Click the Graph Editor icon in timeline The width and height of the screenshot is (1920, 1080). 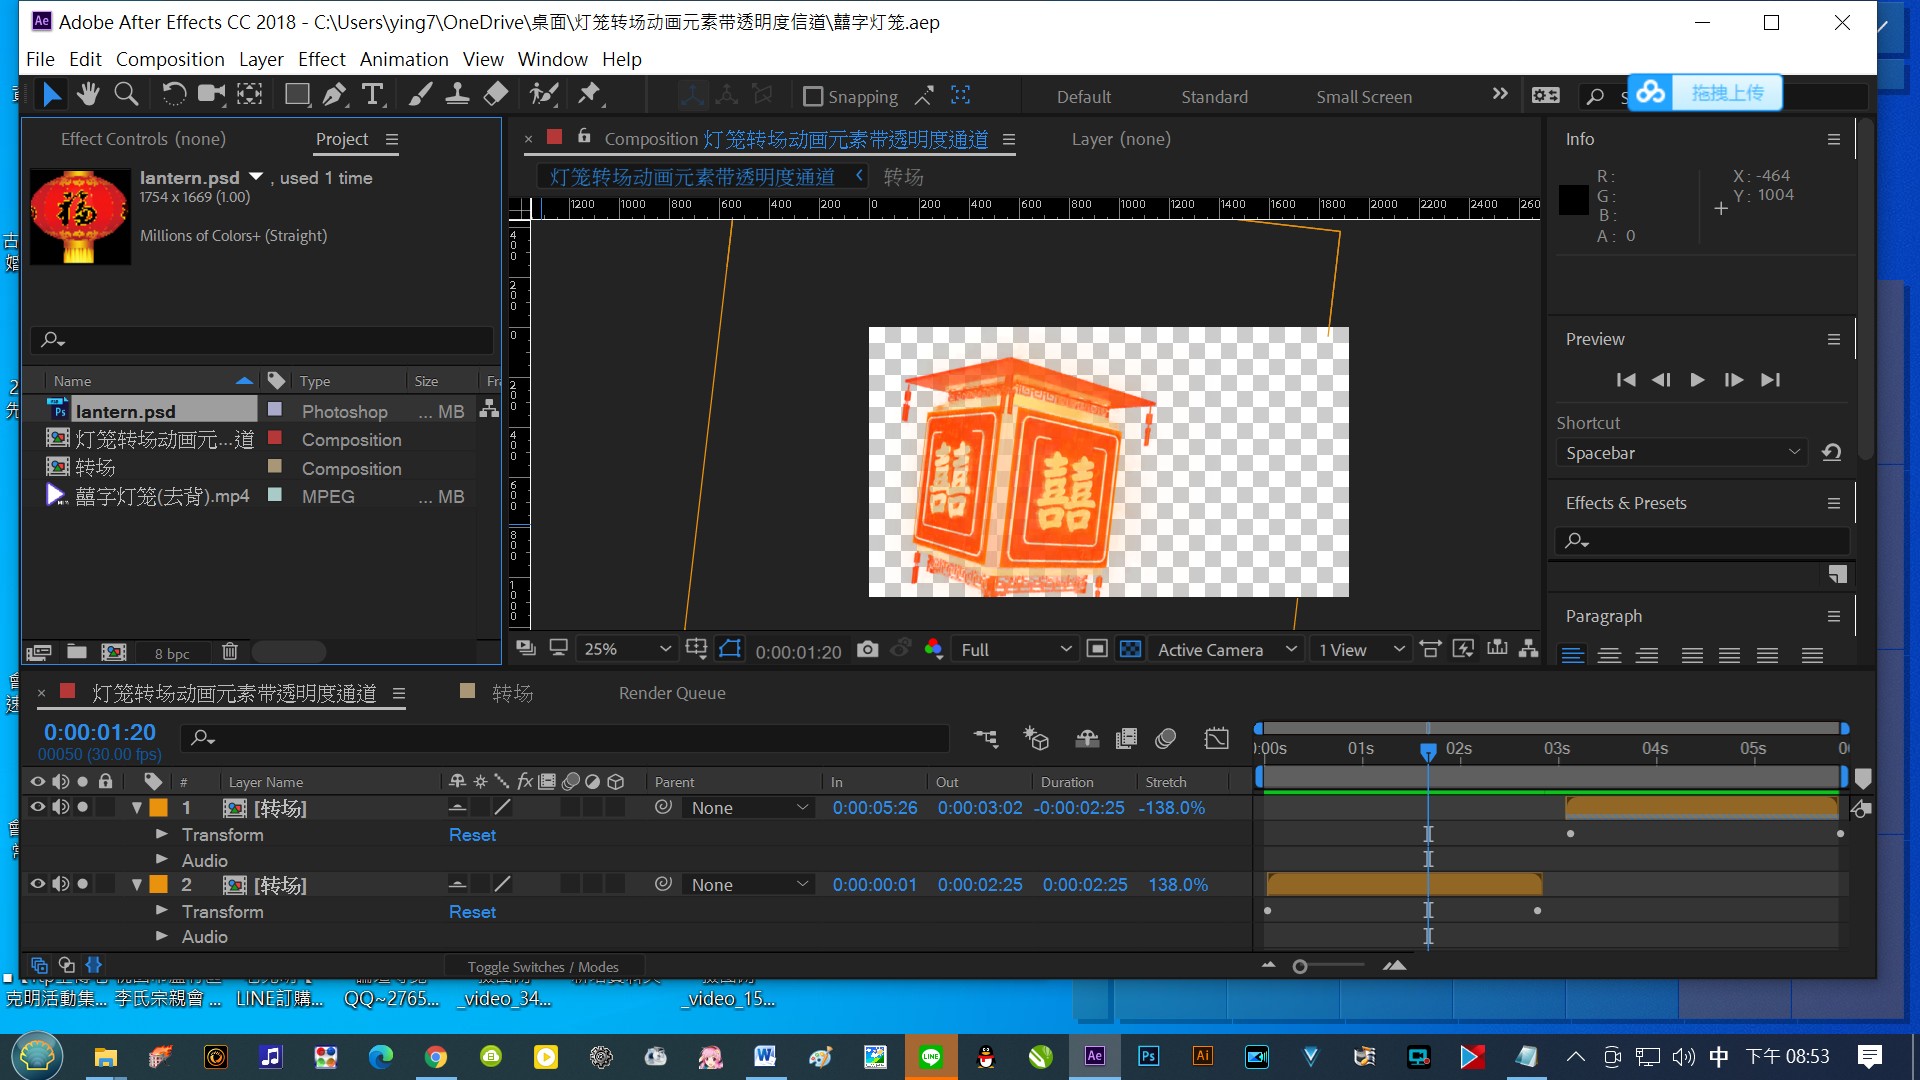1217,738
